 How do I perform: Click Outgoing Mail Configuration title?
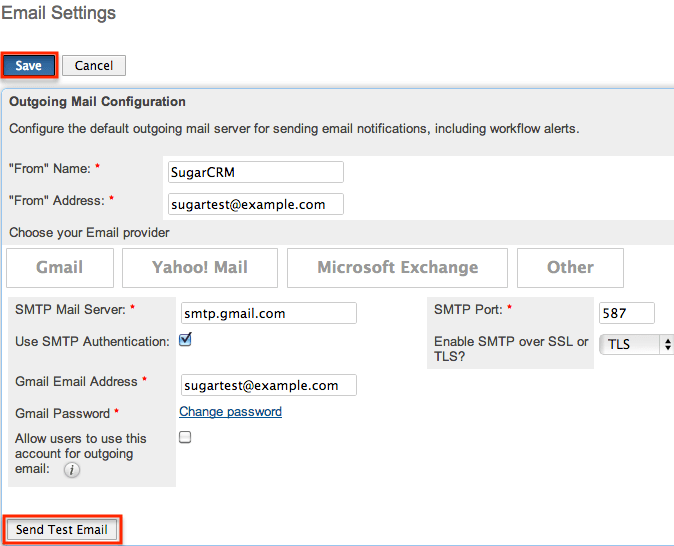point(98,101)
